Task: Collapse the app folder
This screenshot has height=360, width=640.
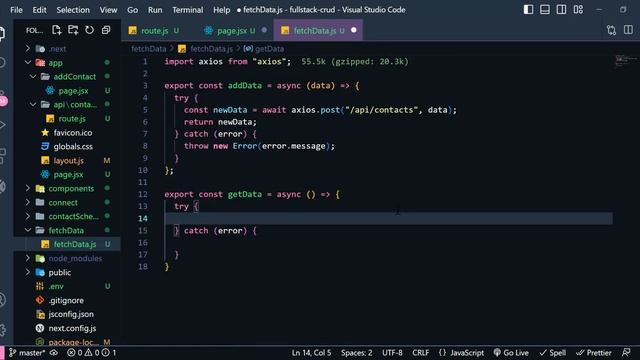Action: click(x=28, y=62)
